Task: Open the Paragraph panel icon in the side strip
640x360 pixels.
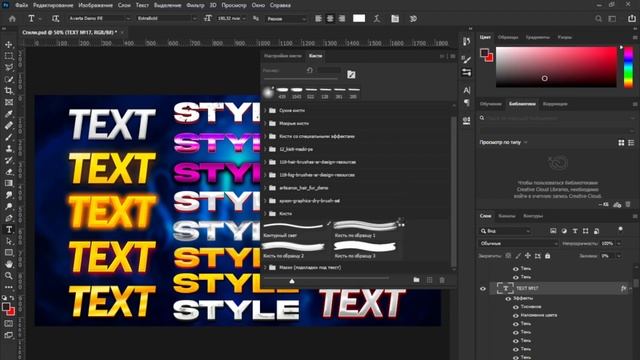Action: (467, 102)
